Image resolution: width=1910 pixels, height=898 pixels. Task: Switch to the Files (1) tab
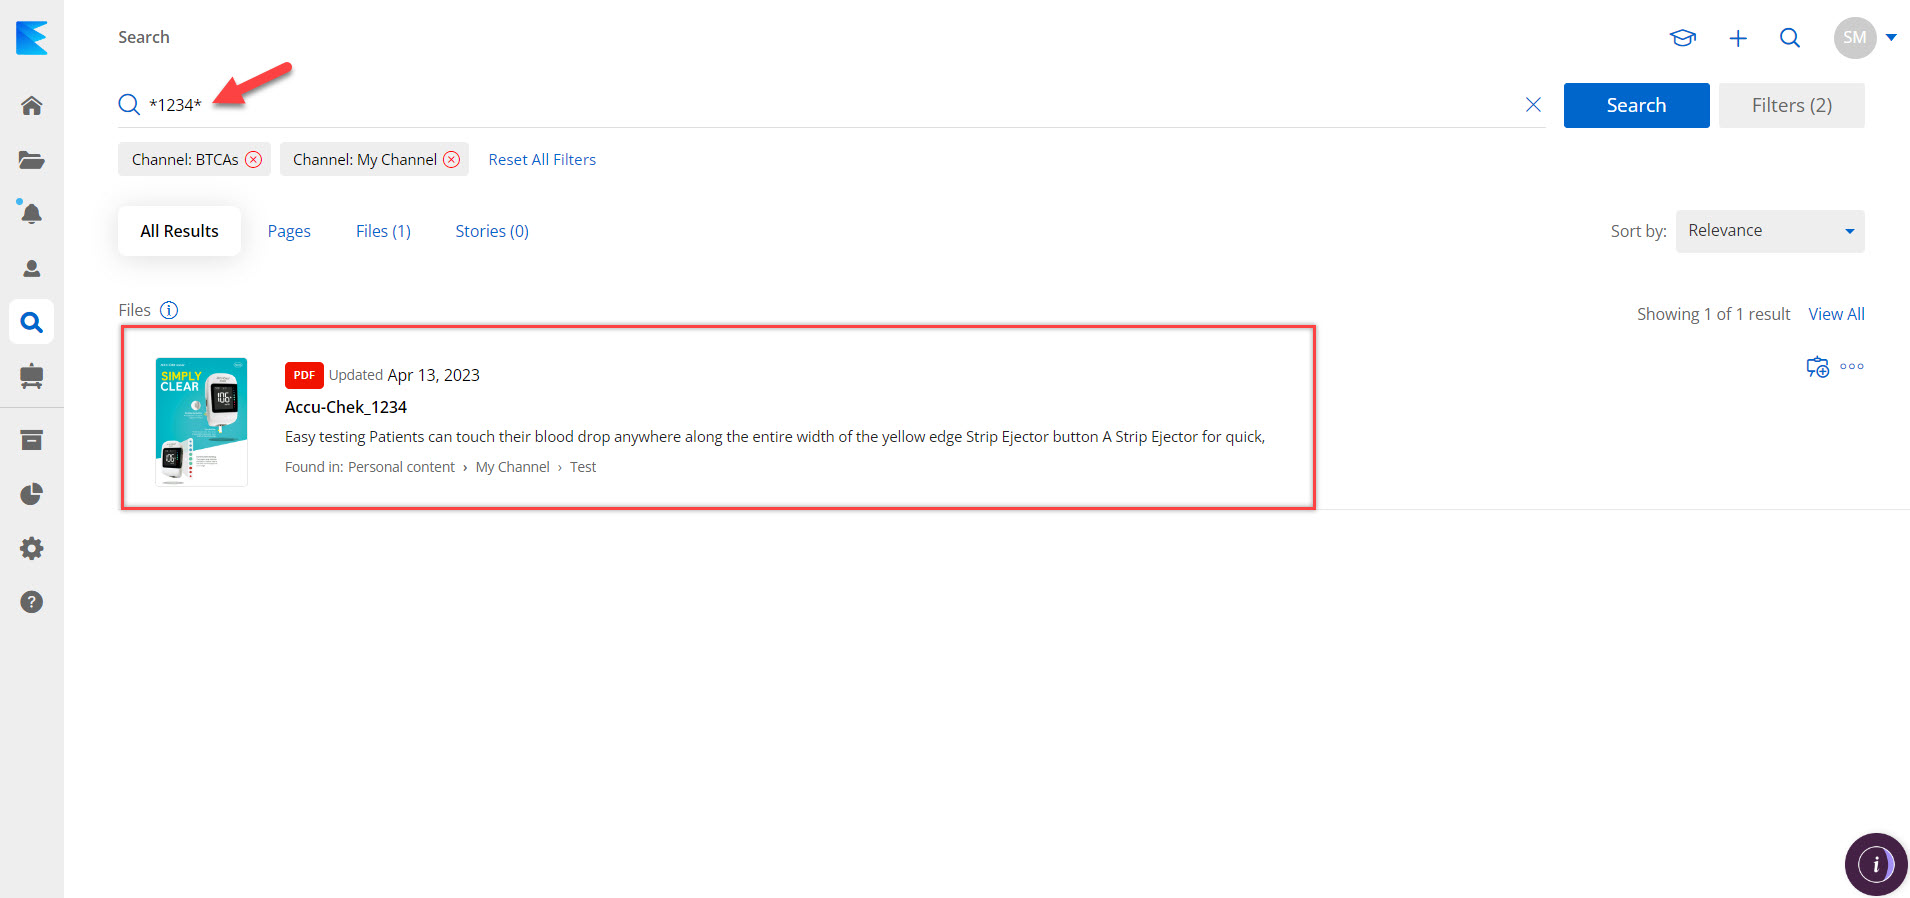pos(383,231)
